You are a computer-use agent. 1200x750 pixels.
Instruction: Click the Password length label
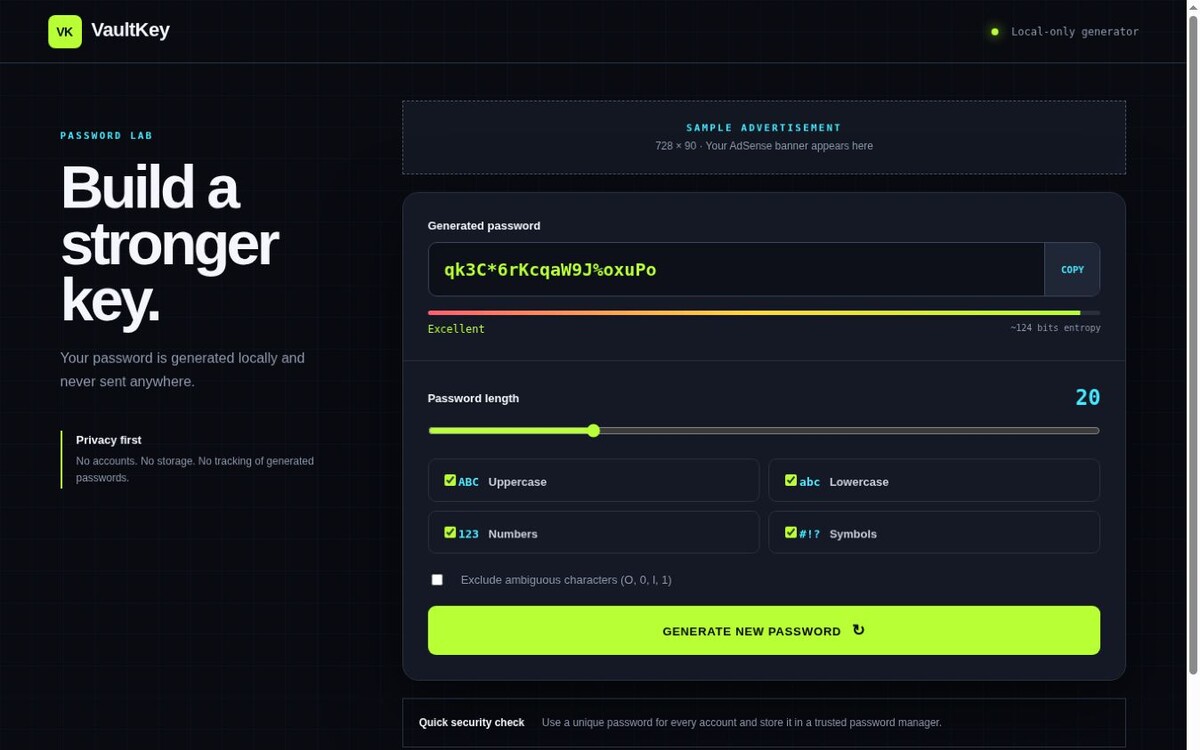[x=474, y=398]
